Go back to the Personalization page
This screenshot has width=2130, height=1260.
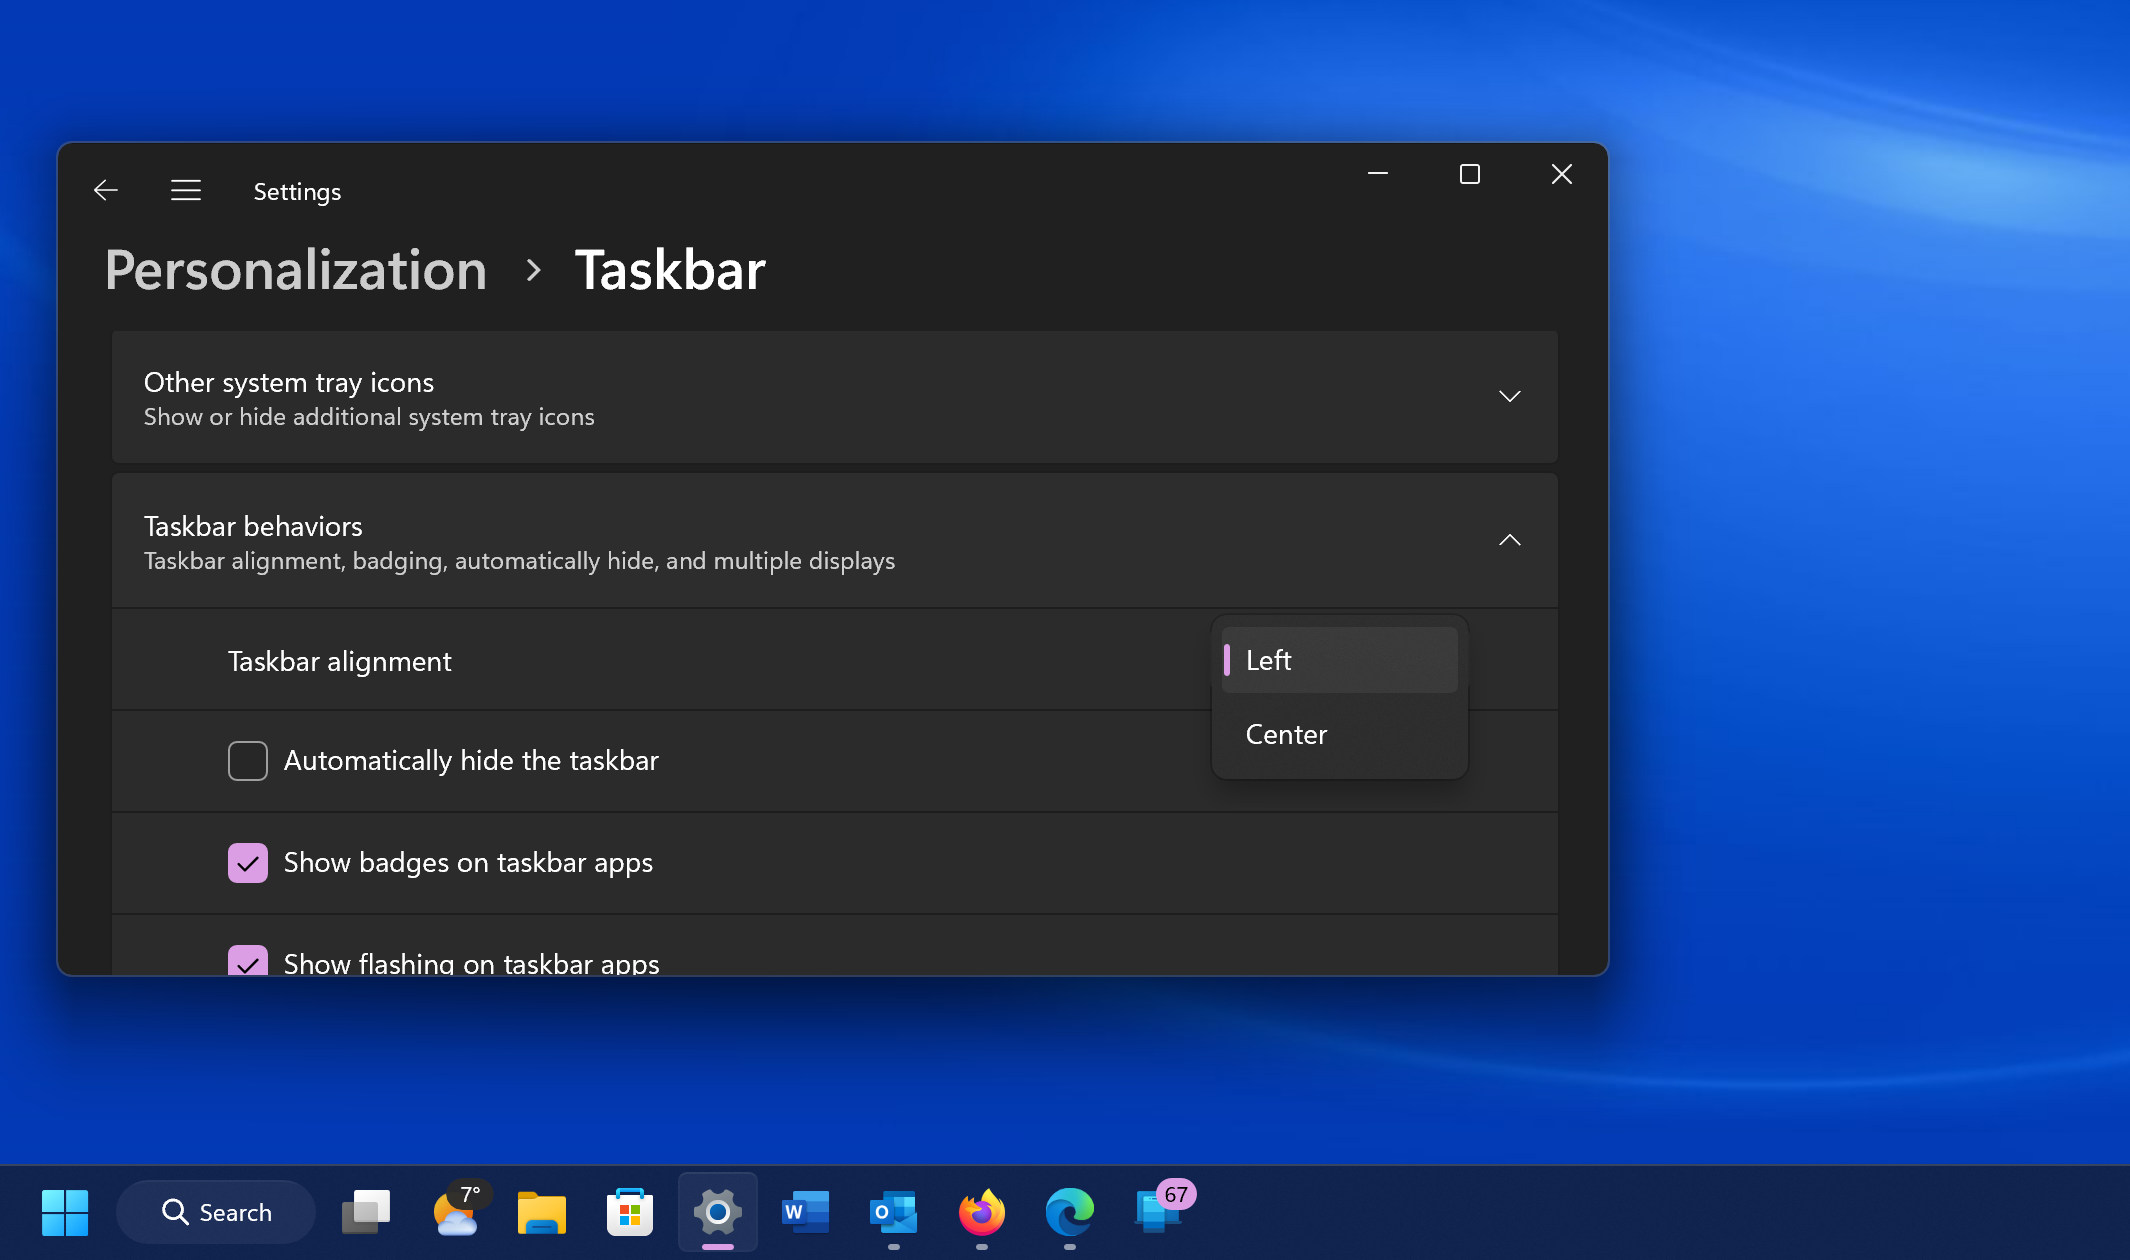tap(296, 270)
